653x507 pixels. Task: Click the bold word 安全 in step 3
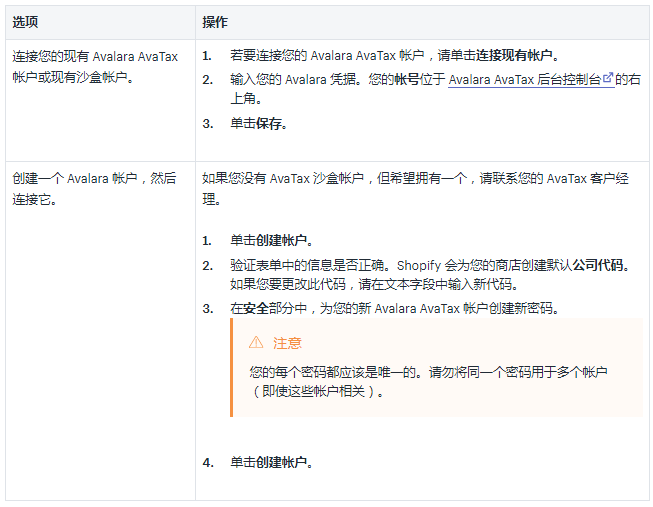[256, 308]
